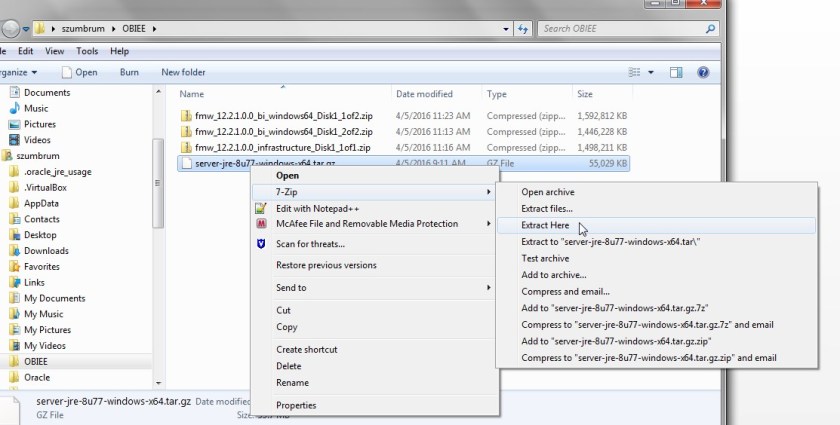Select the Oracle folder in navigation tree

(x=37, y=377)
